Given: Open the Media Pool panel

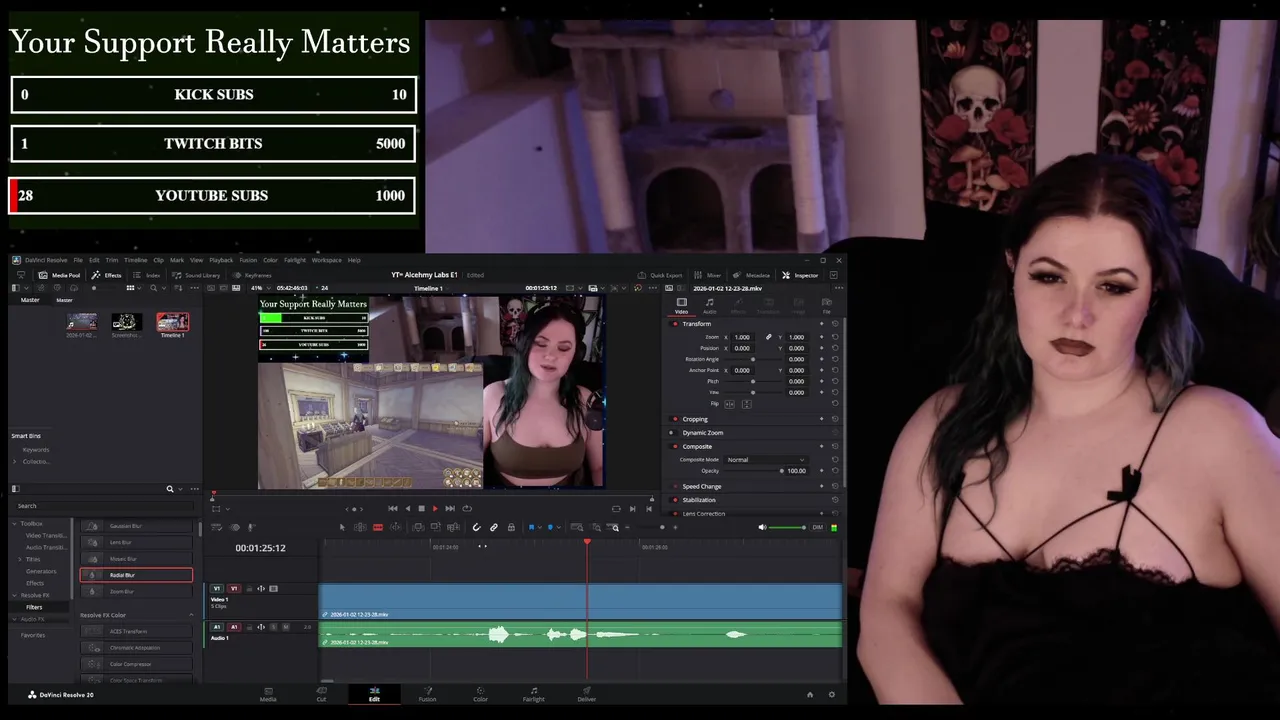Looking at the screenshot, I should point(59,275).
